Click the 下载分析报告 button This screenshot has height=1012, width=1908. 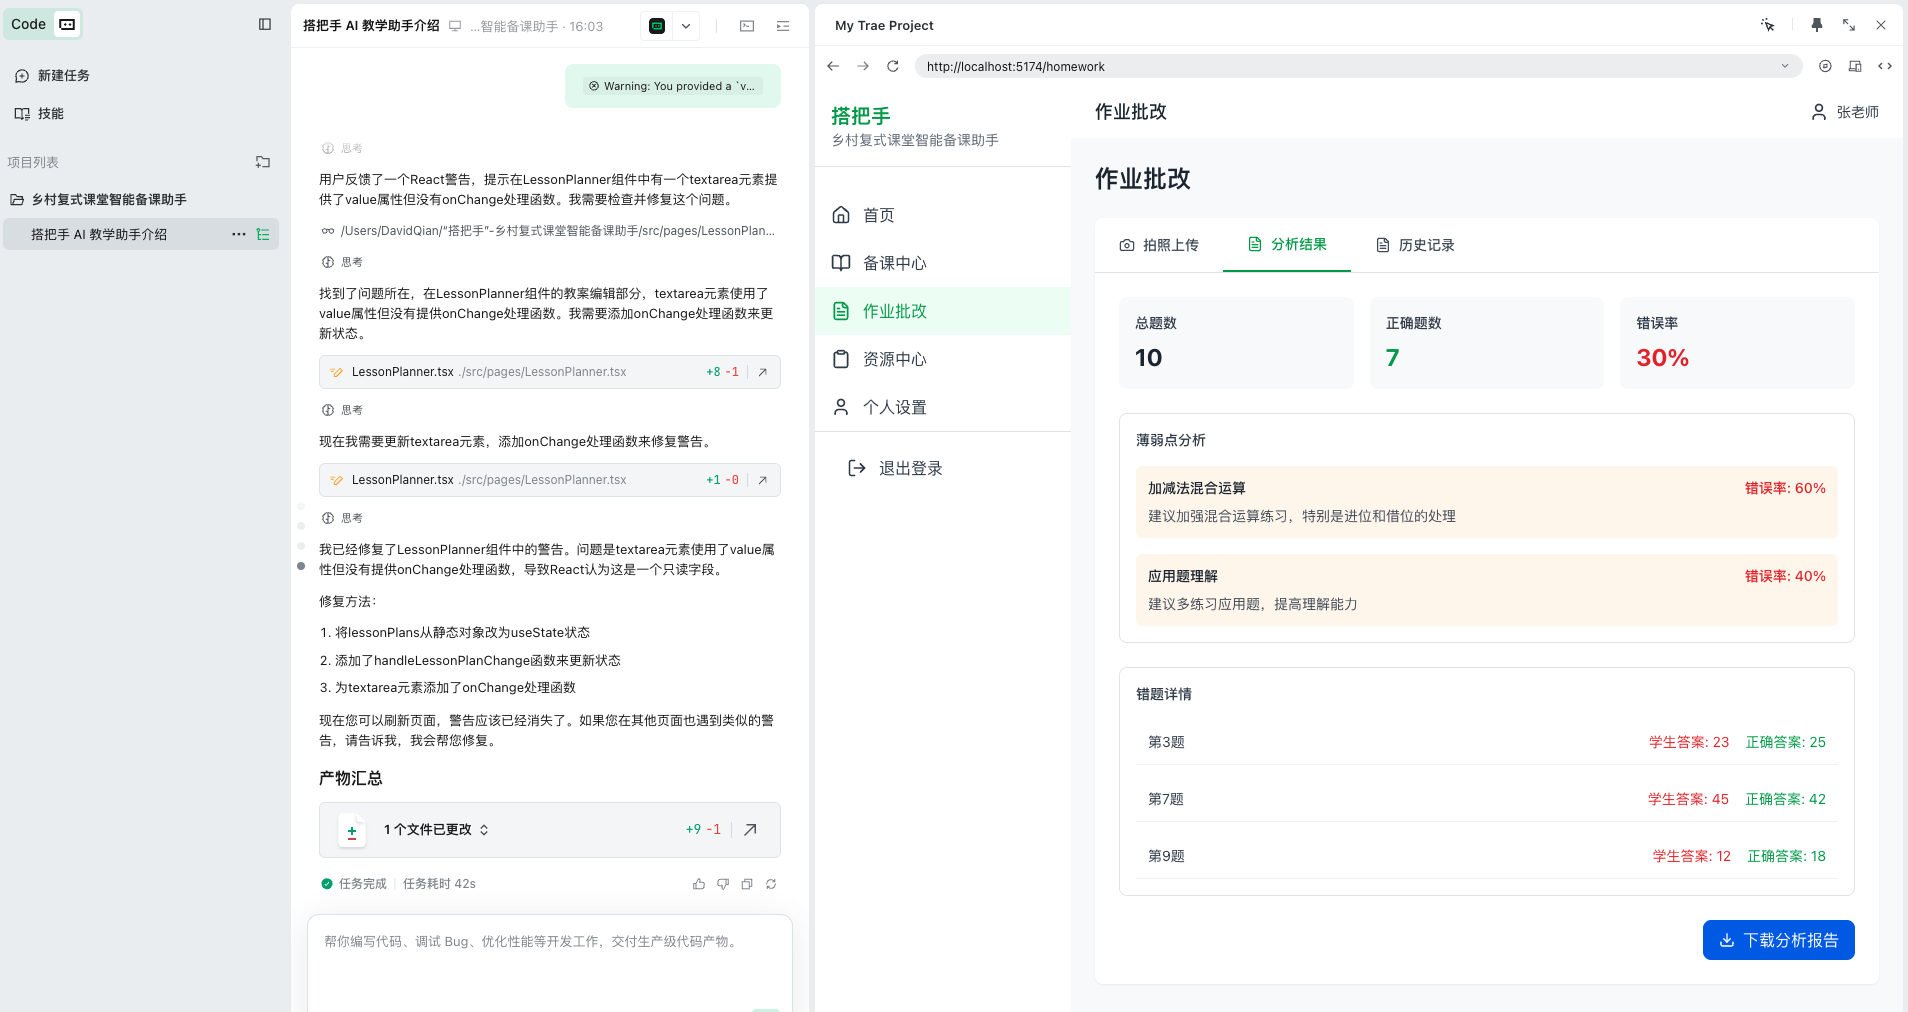[x=1778, y=940]
